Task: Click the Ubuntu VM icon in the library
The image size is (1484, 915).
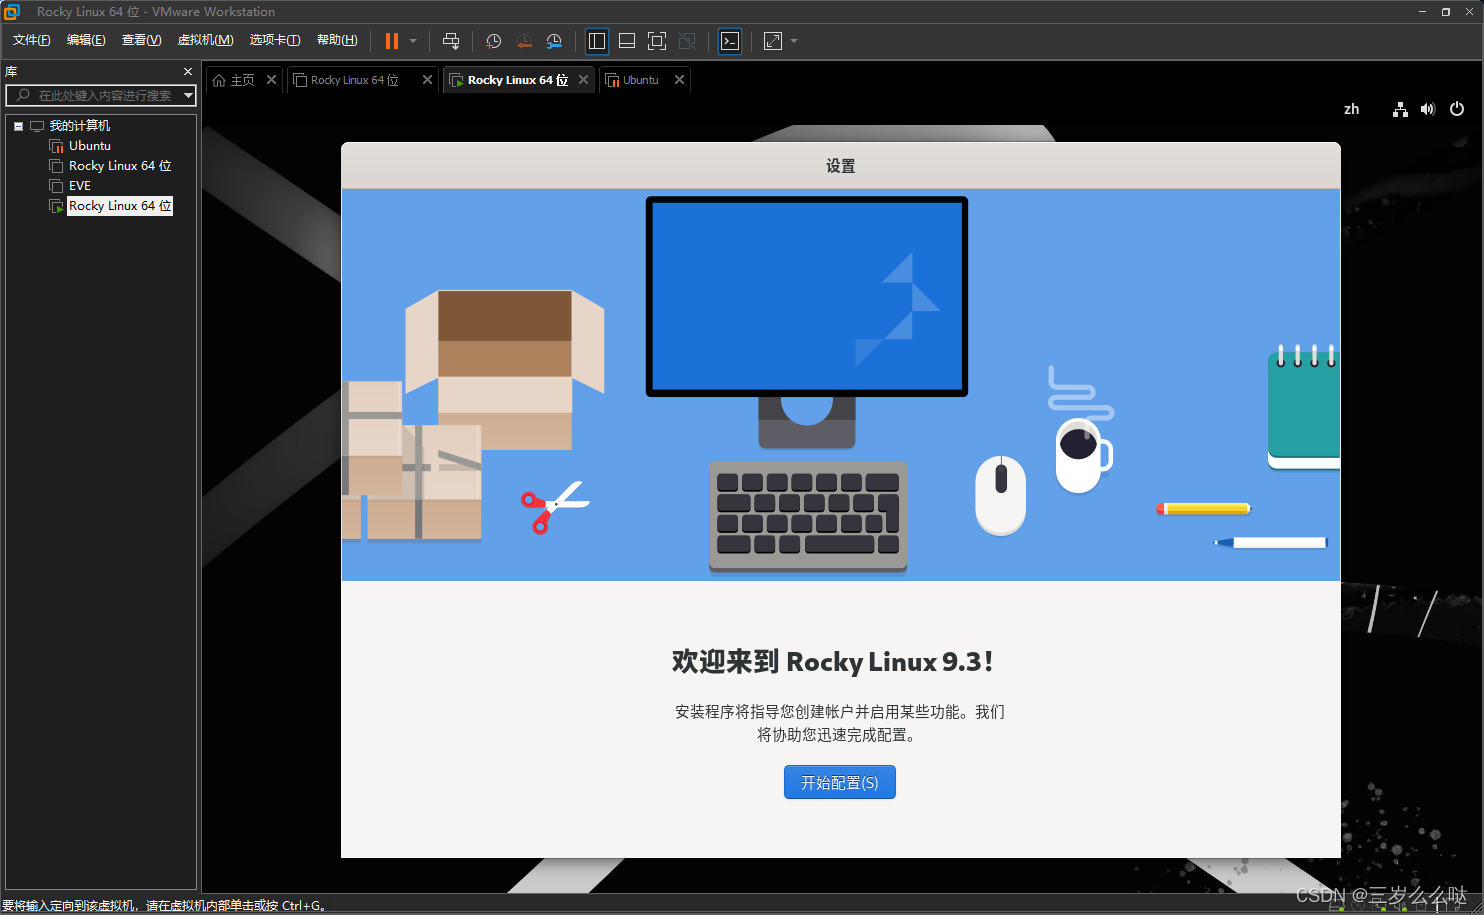Action: pos(57,146)
